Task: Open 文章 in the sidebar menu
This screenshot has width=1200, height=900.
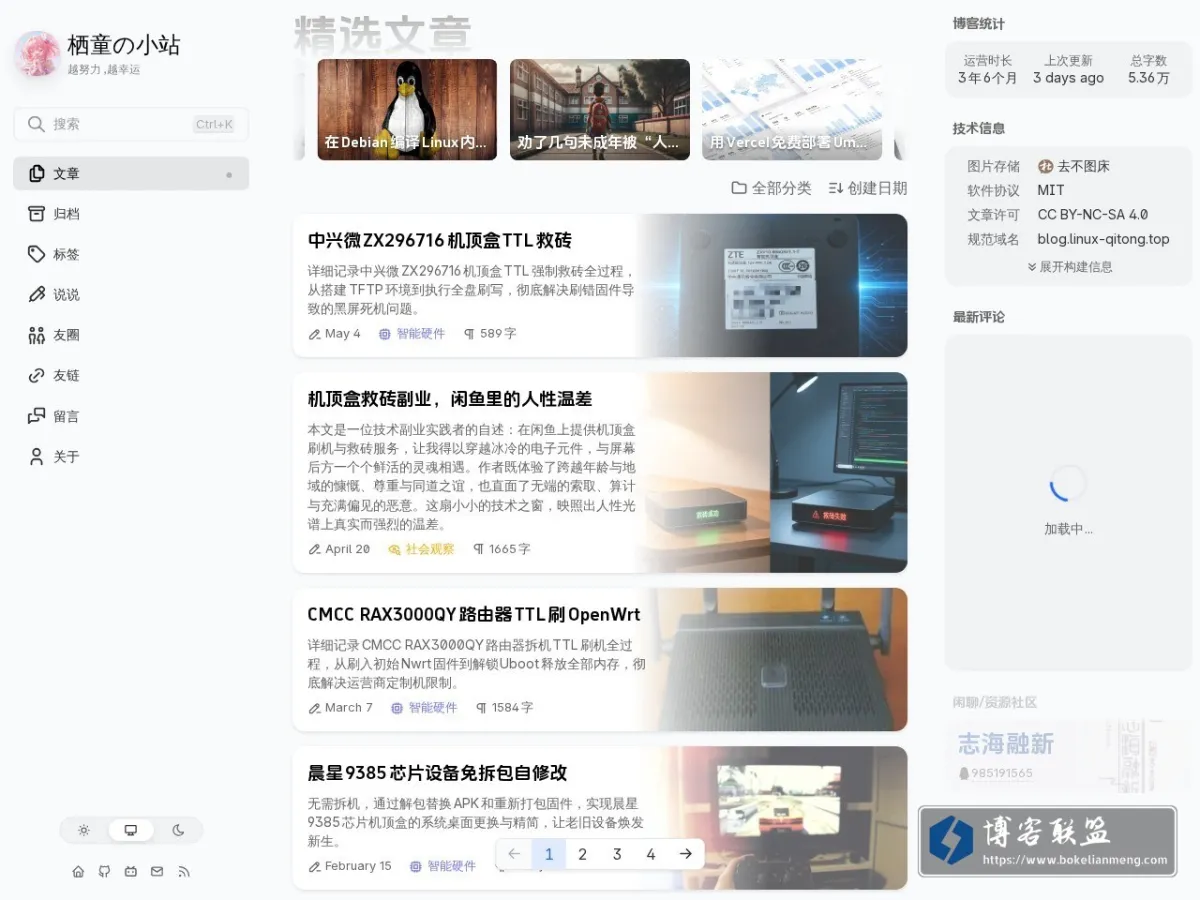Action: click(x=131, y=174)
